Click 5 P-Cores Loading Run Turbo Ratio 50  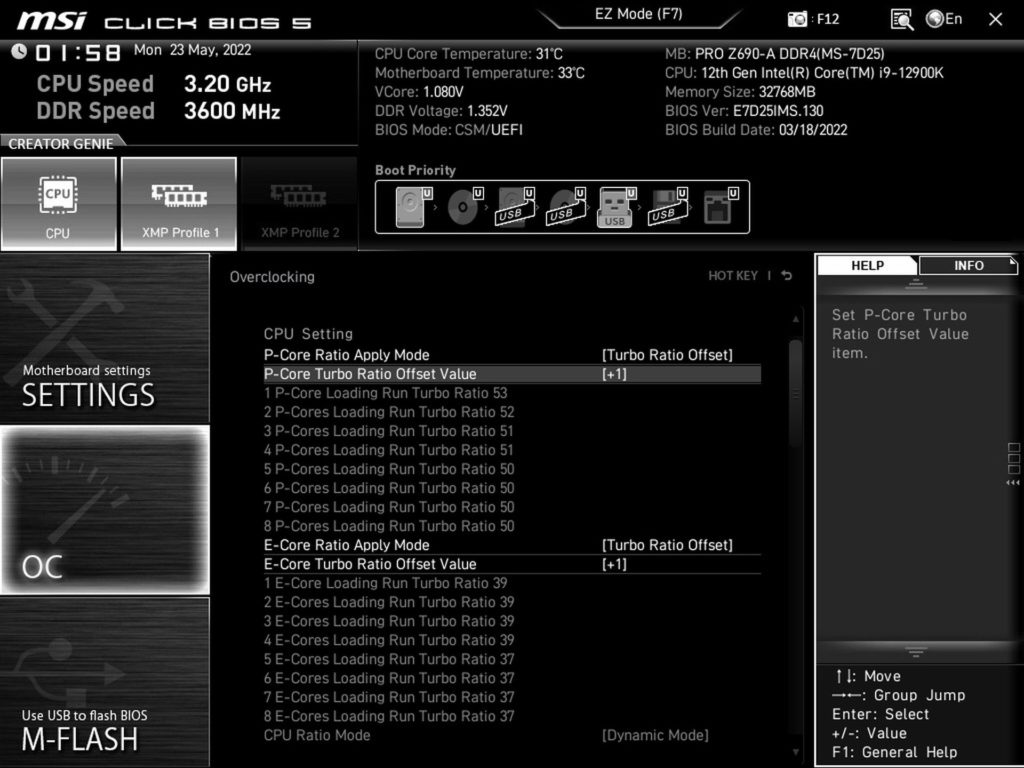pos(389,469)
